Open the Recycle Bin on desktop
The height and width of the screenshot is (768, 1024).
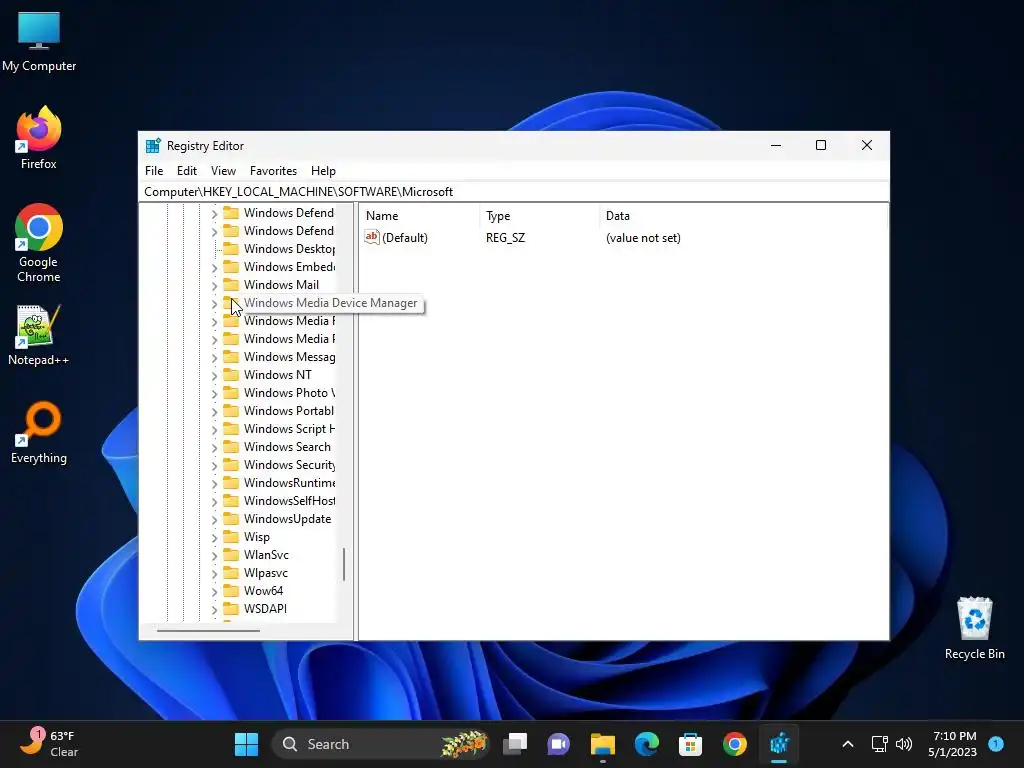pyautogui.click(x=974, y=628)
